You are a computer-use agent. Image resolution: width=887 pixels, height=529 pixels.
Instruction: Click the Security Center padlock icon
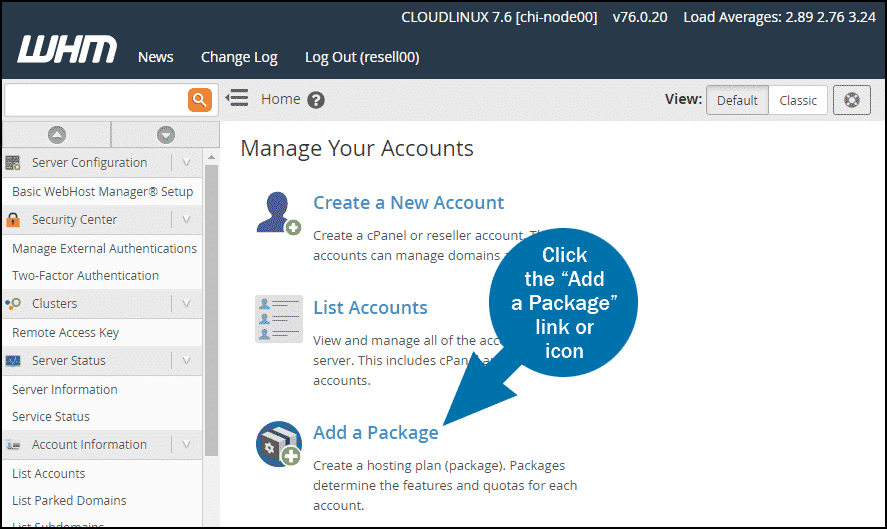(13, 220)
